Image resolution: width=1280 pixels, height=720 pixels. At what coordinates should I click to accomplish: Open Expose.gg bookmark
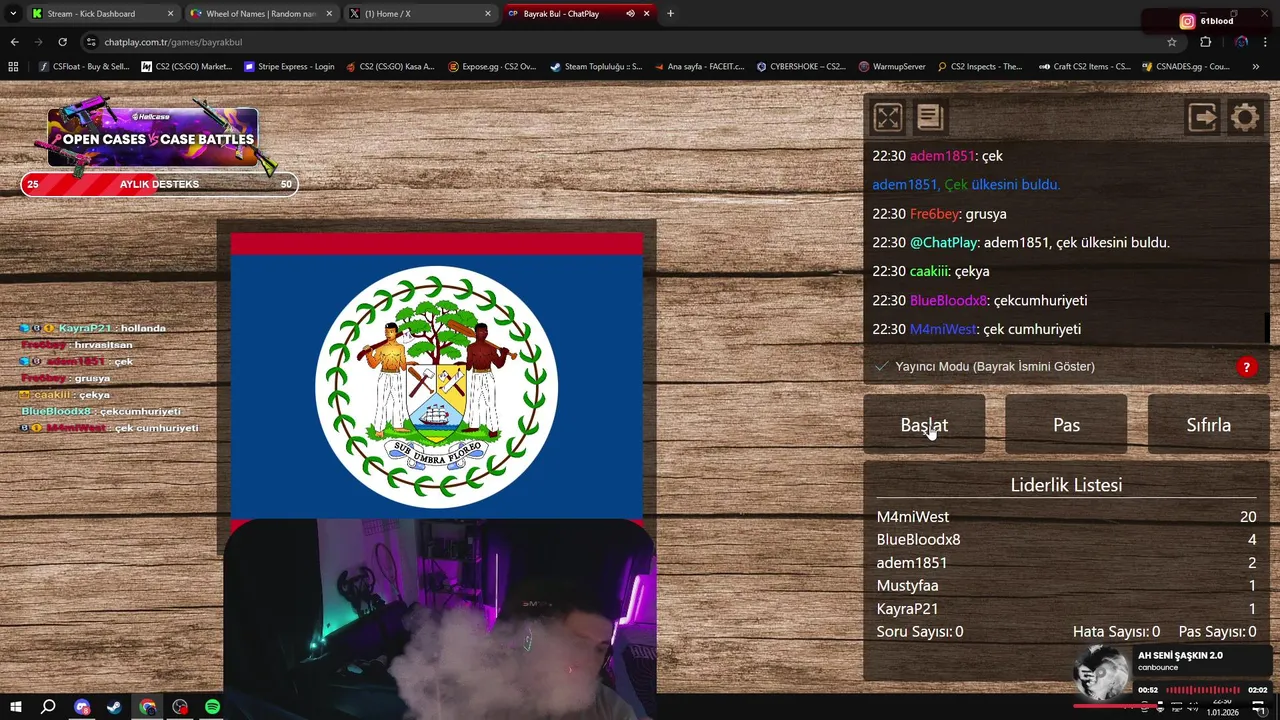coord(493,67)
